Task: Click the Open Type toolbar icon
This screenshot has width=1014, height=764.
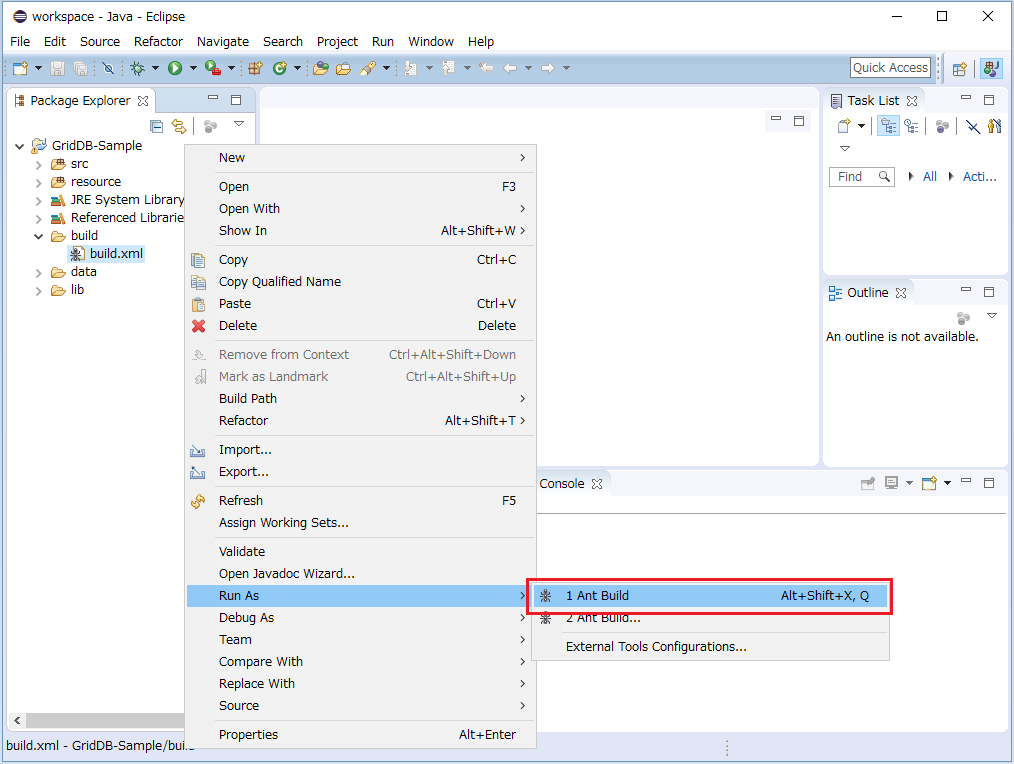Action: 321,68
